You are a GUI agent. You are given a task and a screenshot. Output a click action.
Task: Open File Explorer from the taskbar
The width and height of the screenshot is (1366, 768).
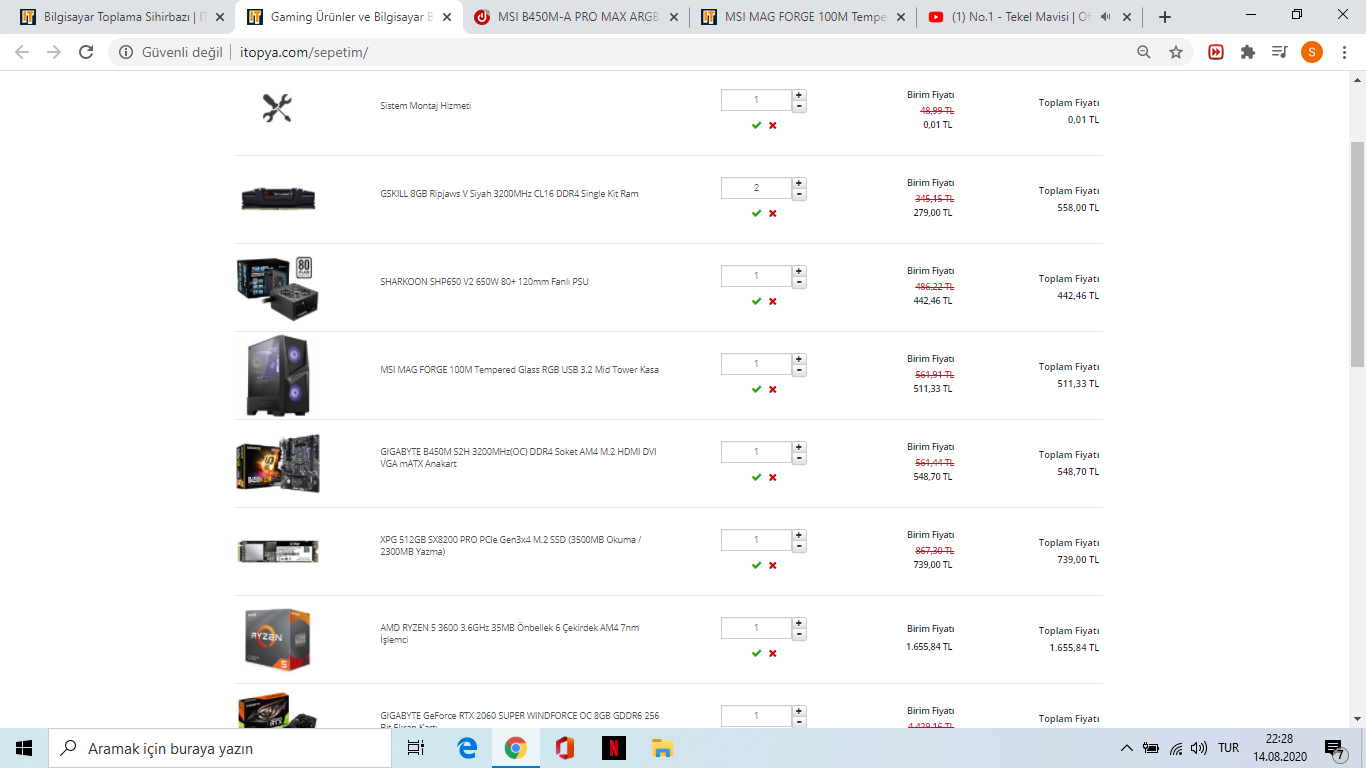(662, 748)
